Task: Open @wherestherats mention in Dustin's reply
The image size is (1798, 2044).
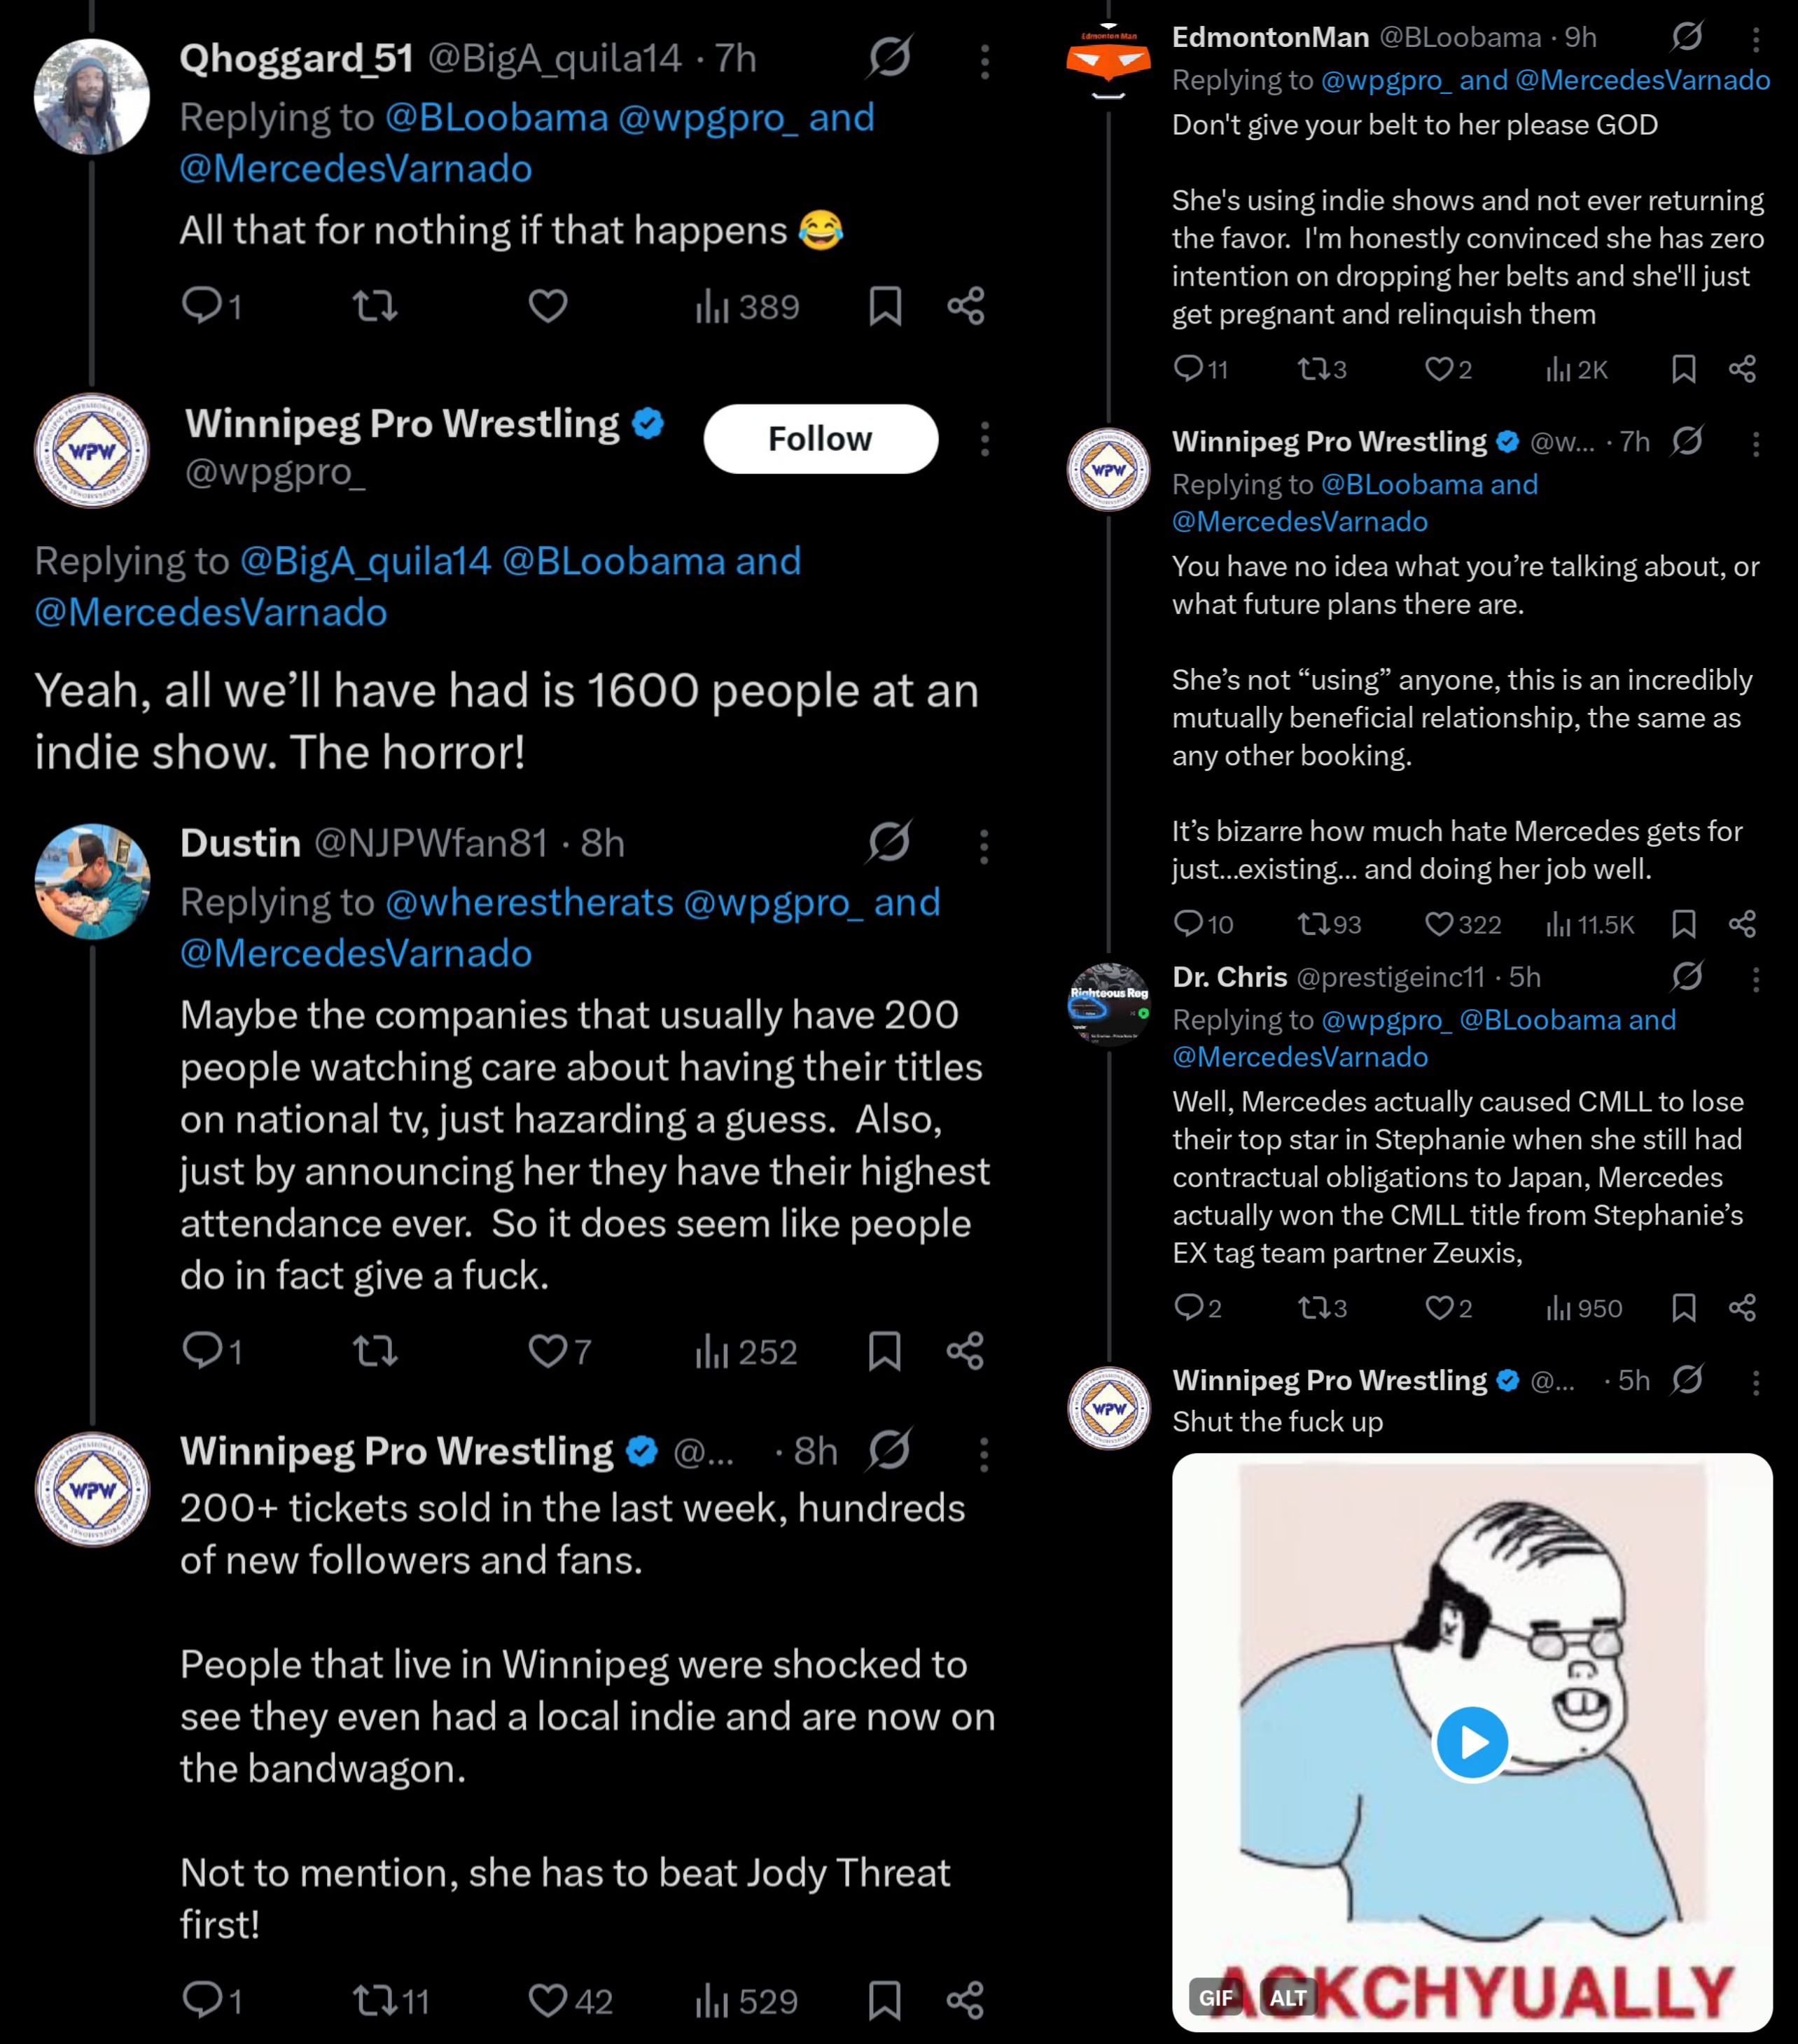Action: 529,902
